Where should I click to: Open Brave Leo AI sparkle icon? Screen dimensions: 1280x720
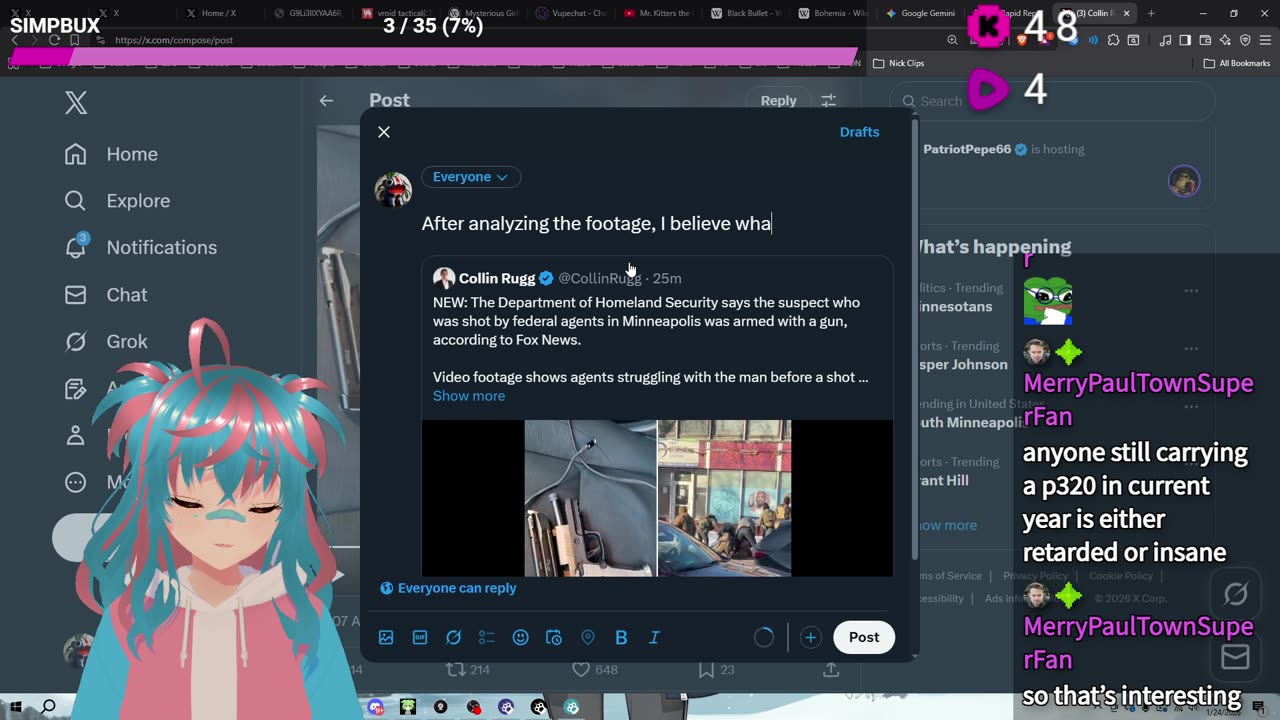tap(1225, 40)
